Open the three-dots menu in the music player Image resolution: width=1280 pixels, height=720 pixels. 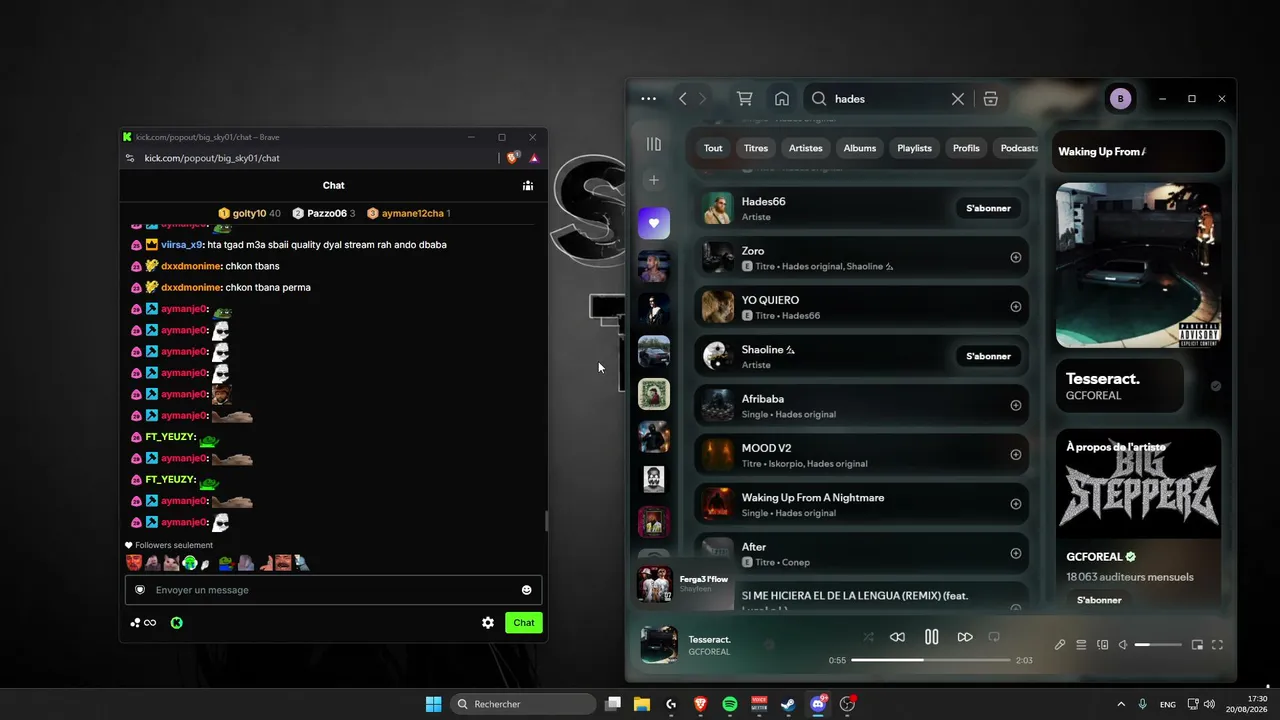tap(648, 99)
